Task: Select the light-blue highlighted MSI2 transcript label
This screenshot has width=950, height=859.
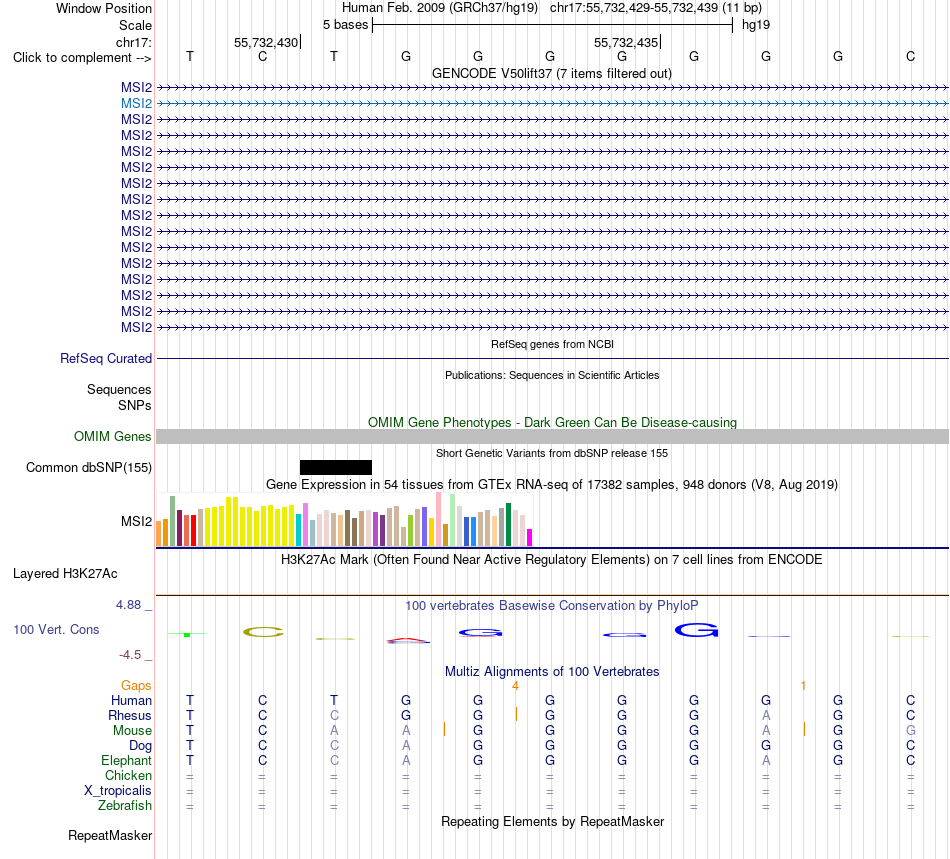Action: (x=136, y=104)
